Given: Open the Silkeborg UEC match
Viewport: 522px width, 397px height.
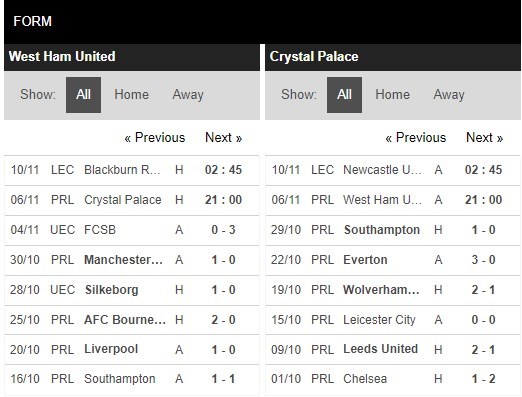Looking at the screenshot, I should (132, 290).
